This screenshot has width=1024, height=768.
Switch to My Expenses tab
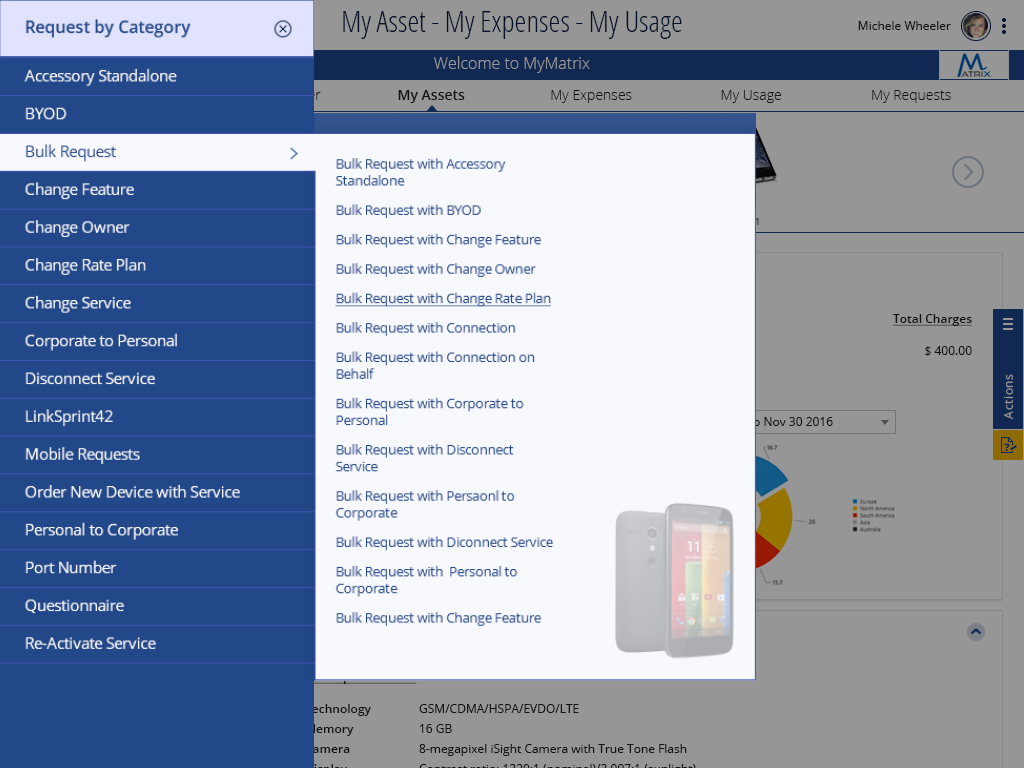point(591,95)
